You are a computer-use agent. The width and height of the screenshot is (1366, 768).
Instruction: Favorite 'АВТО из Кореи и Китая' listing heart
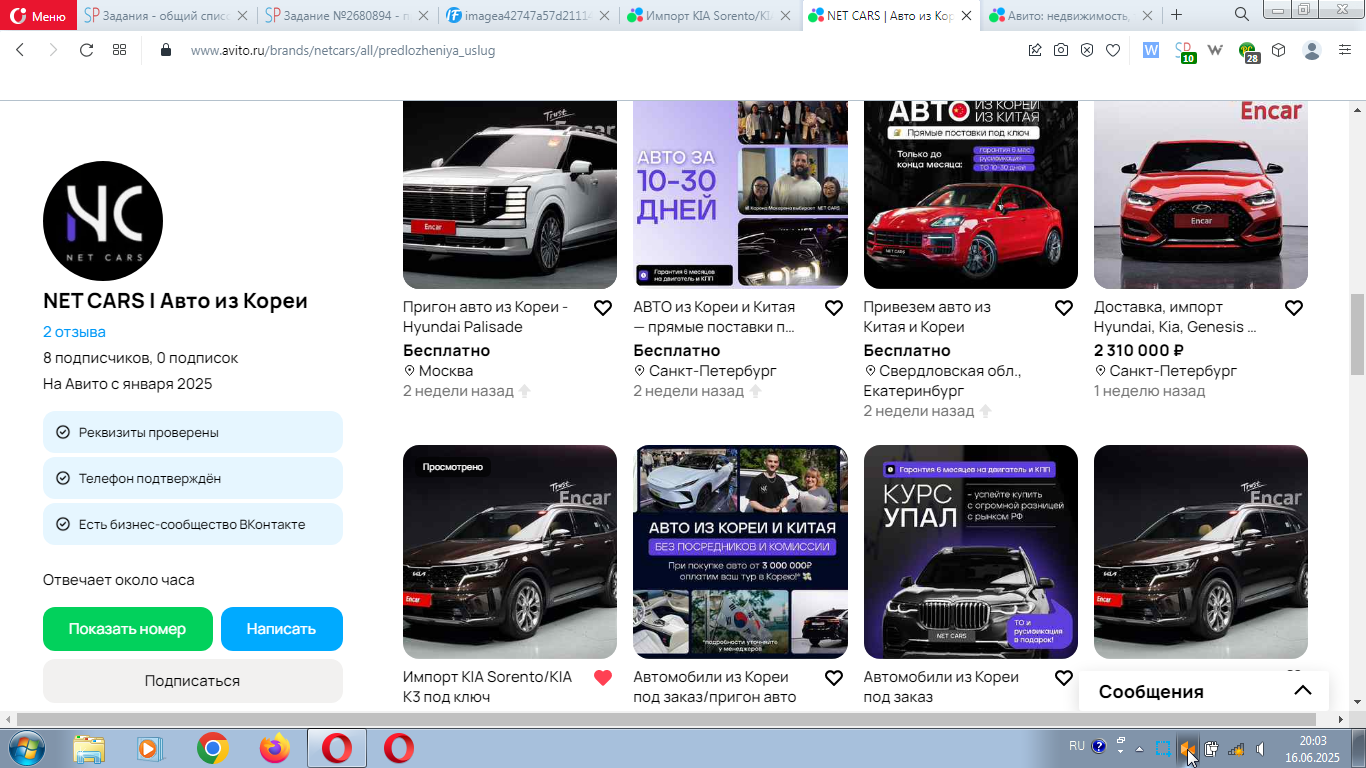834,308
